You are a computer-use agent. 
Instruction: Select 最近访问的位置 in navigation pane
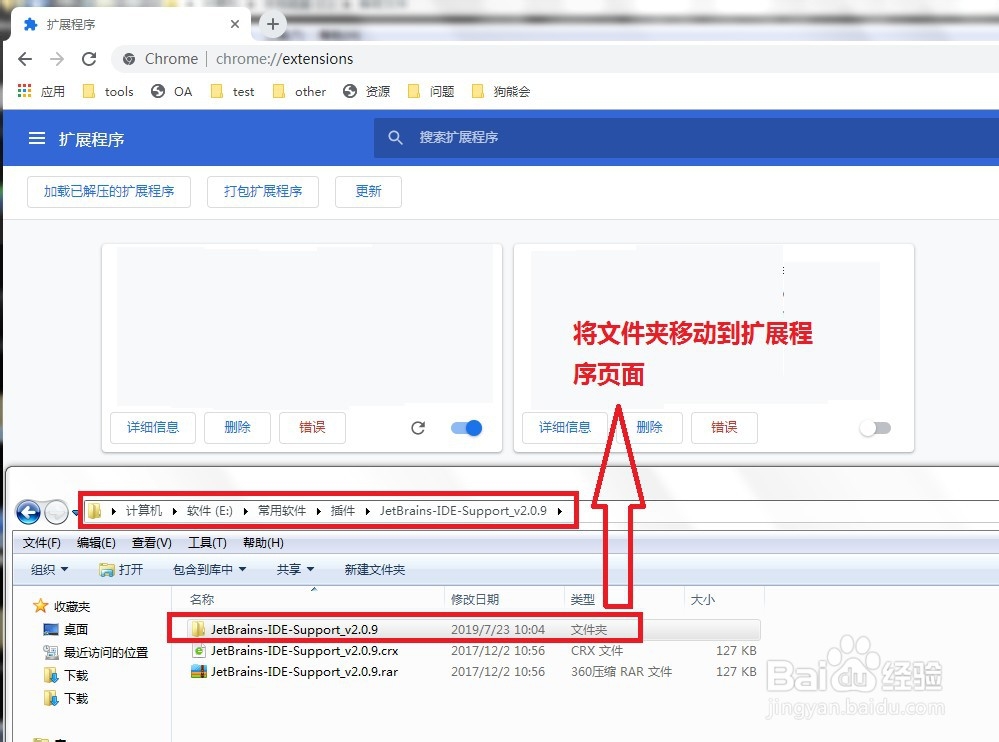[96, 652]
